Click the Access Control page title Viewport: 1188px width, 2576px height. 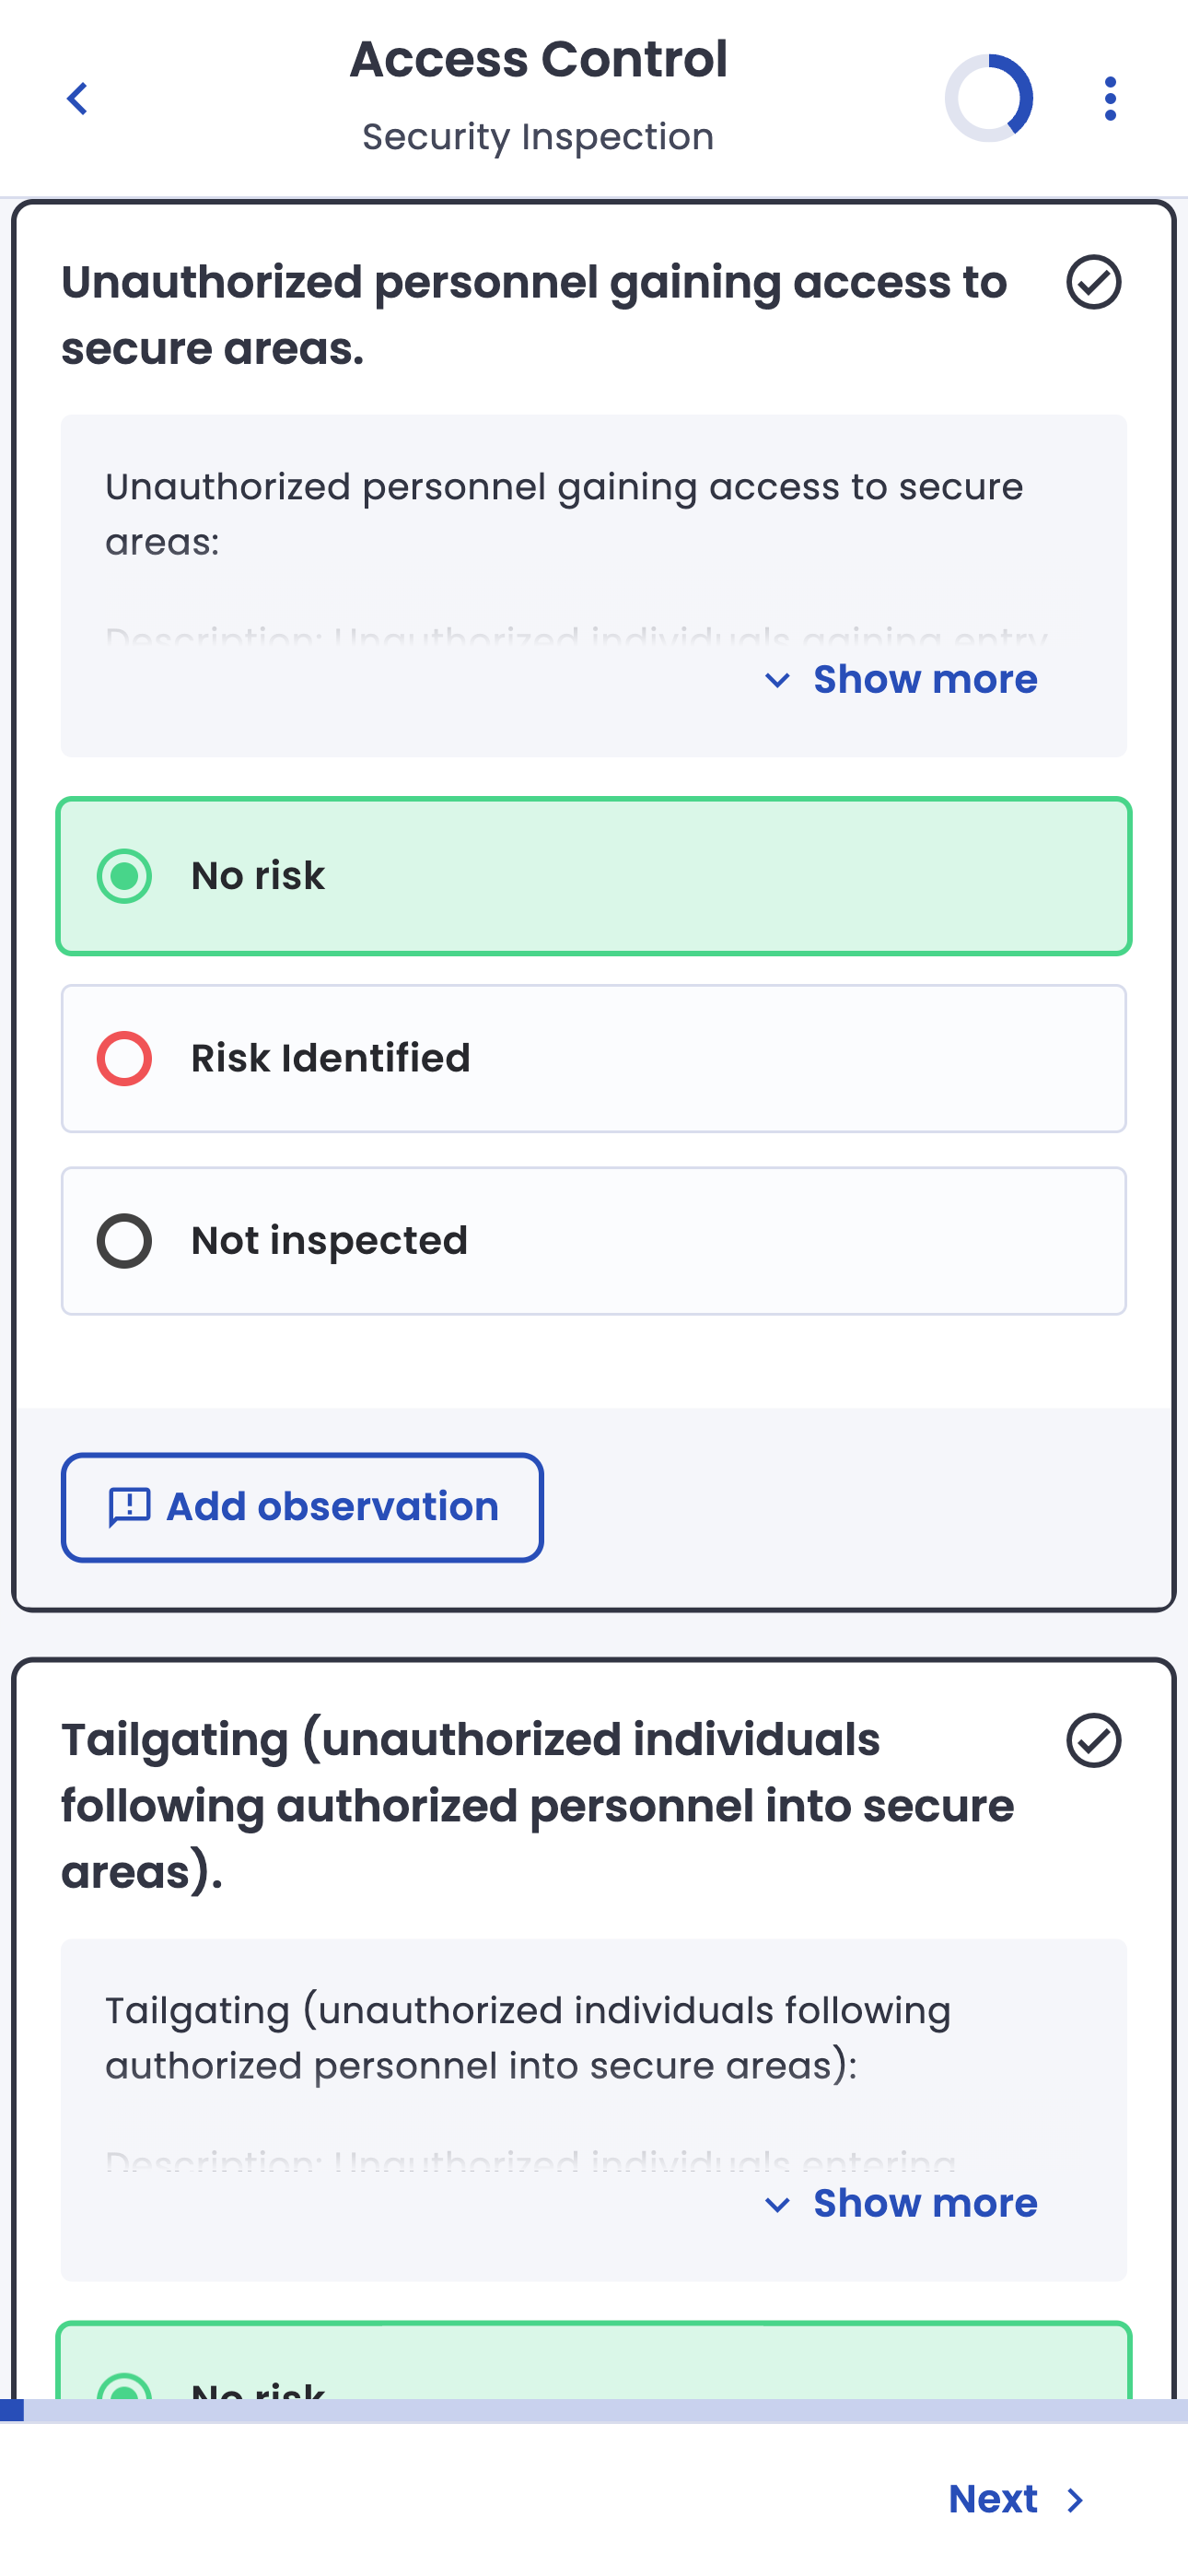click(538, 60)
